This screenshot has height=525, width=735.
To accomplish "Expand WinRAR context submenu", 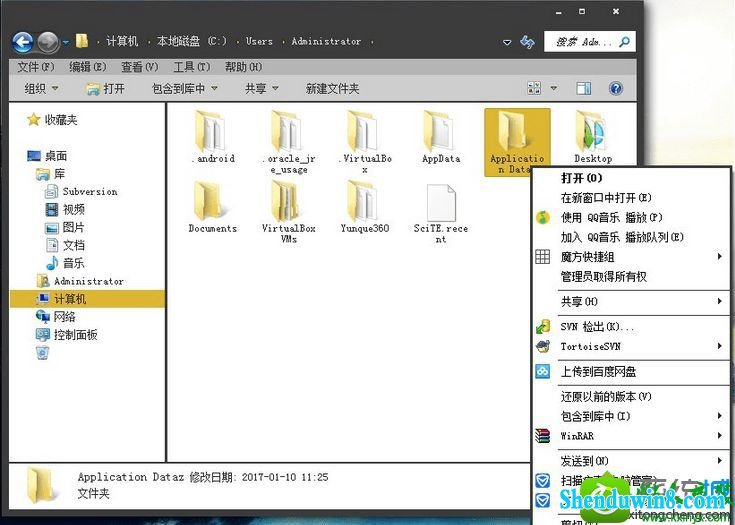I will pyautogui.click(x=631, y=436).
